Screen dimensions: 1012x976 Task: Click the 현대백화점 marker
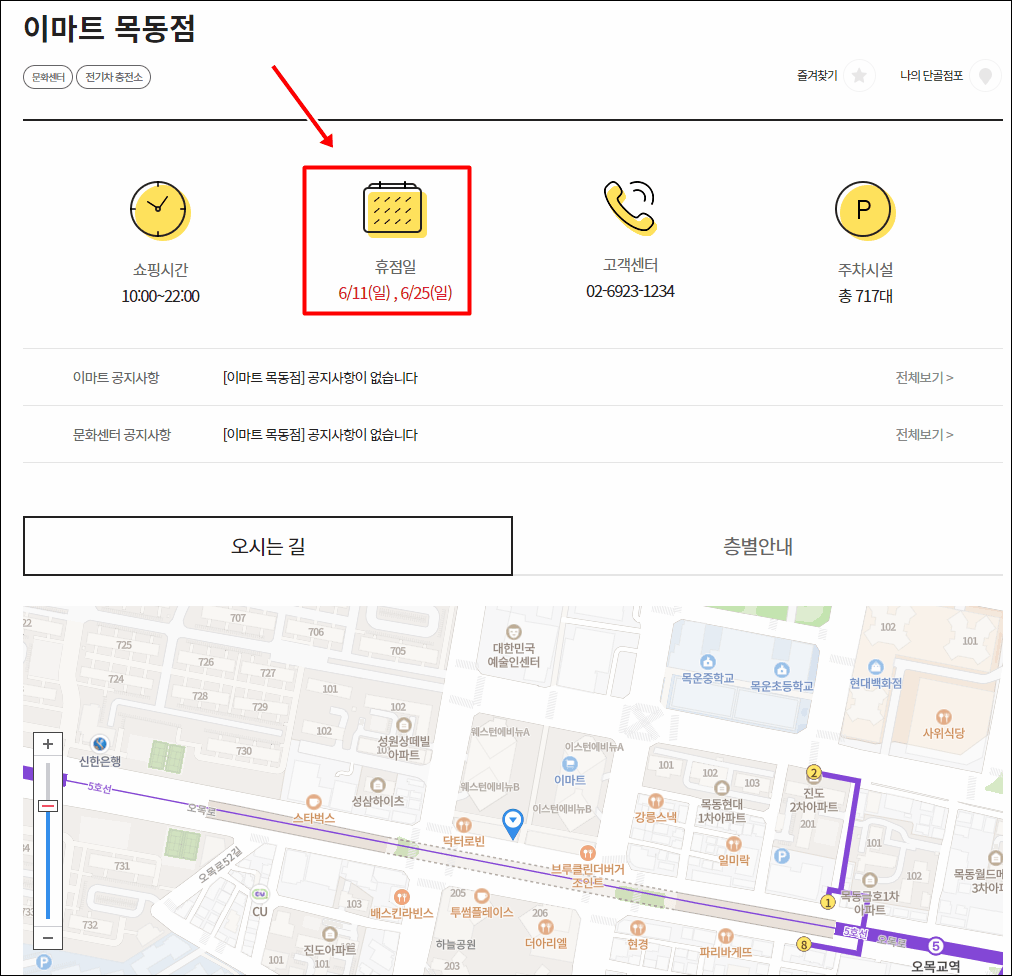point(876,667)
